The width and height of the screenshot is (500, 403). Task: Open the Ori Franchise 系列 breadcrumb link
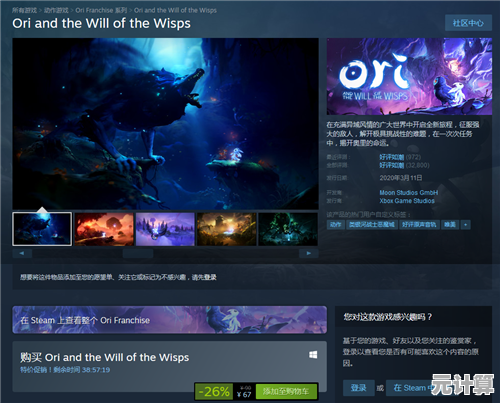pyautogui.click(x=101, y=10)
